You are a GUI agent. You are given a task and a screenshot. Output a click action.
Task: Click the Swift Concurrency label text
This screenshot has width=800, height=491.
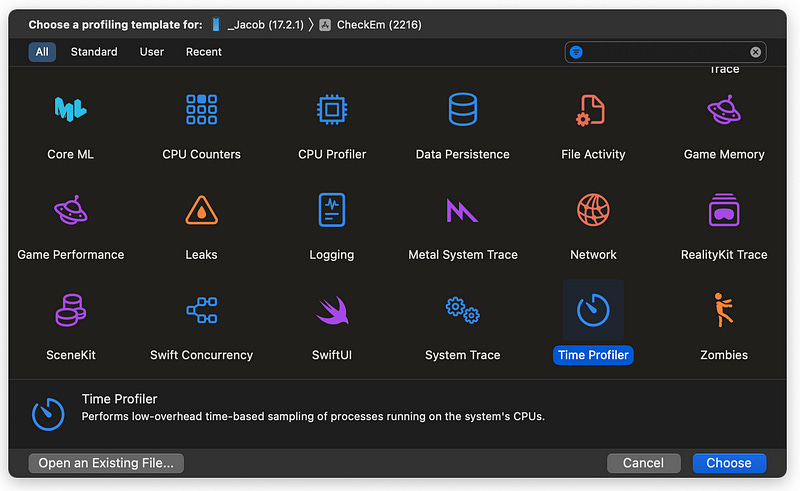202,355
